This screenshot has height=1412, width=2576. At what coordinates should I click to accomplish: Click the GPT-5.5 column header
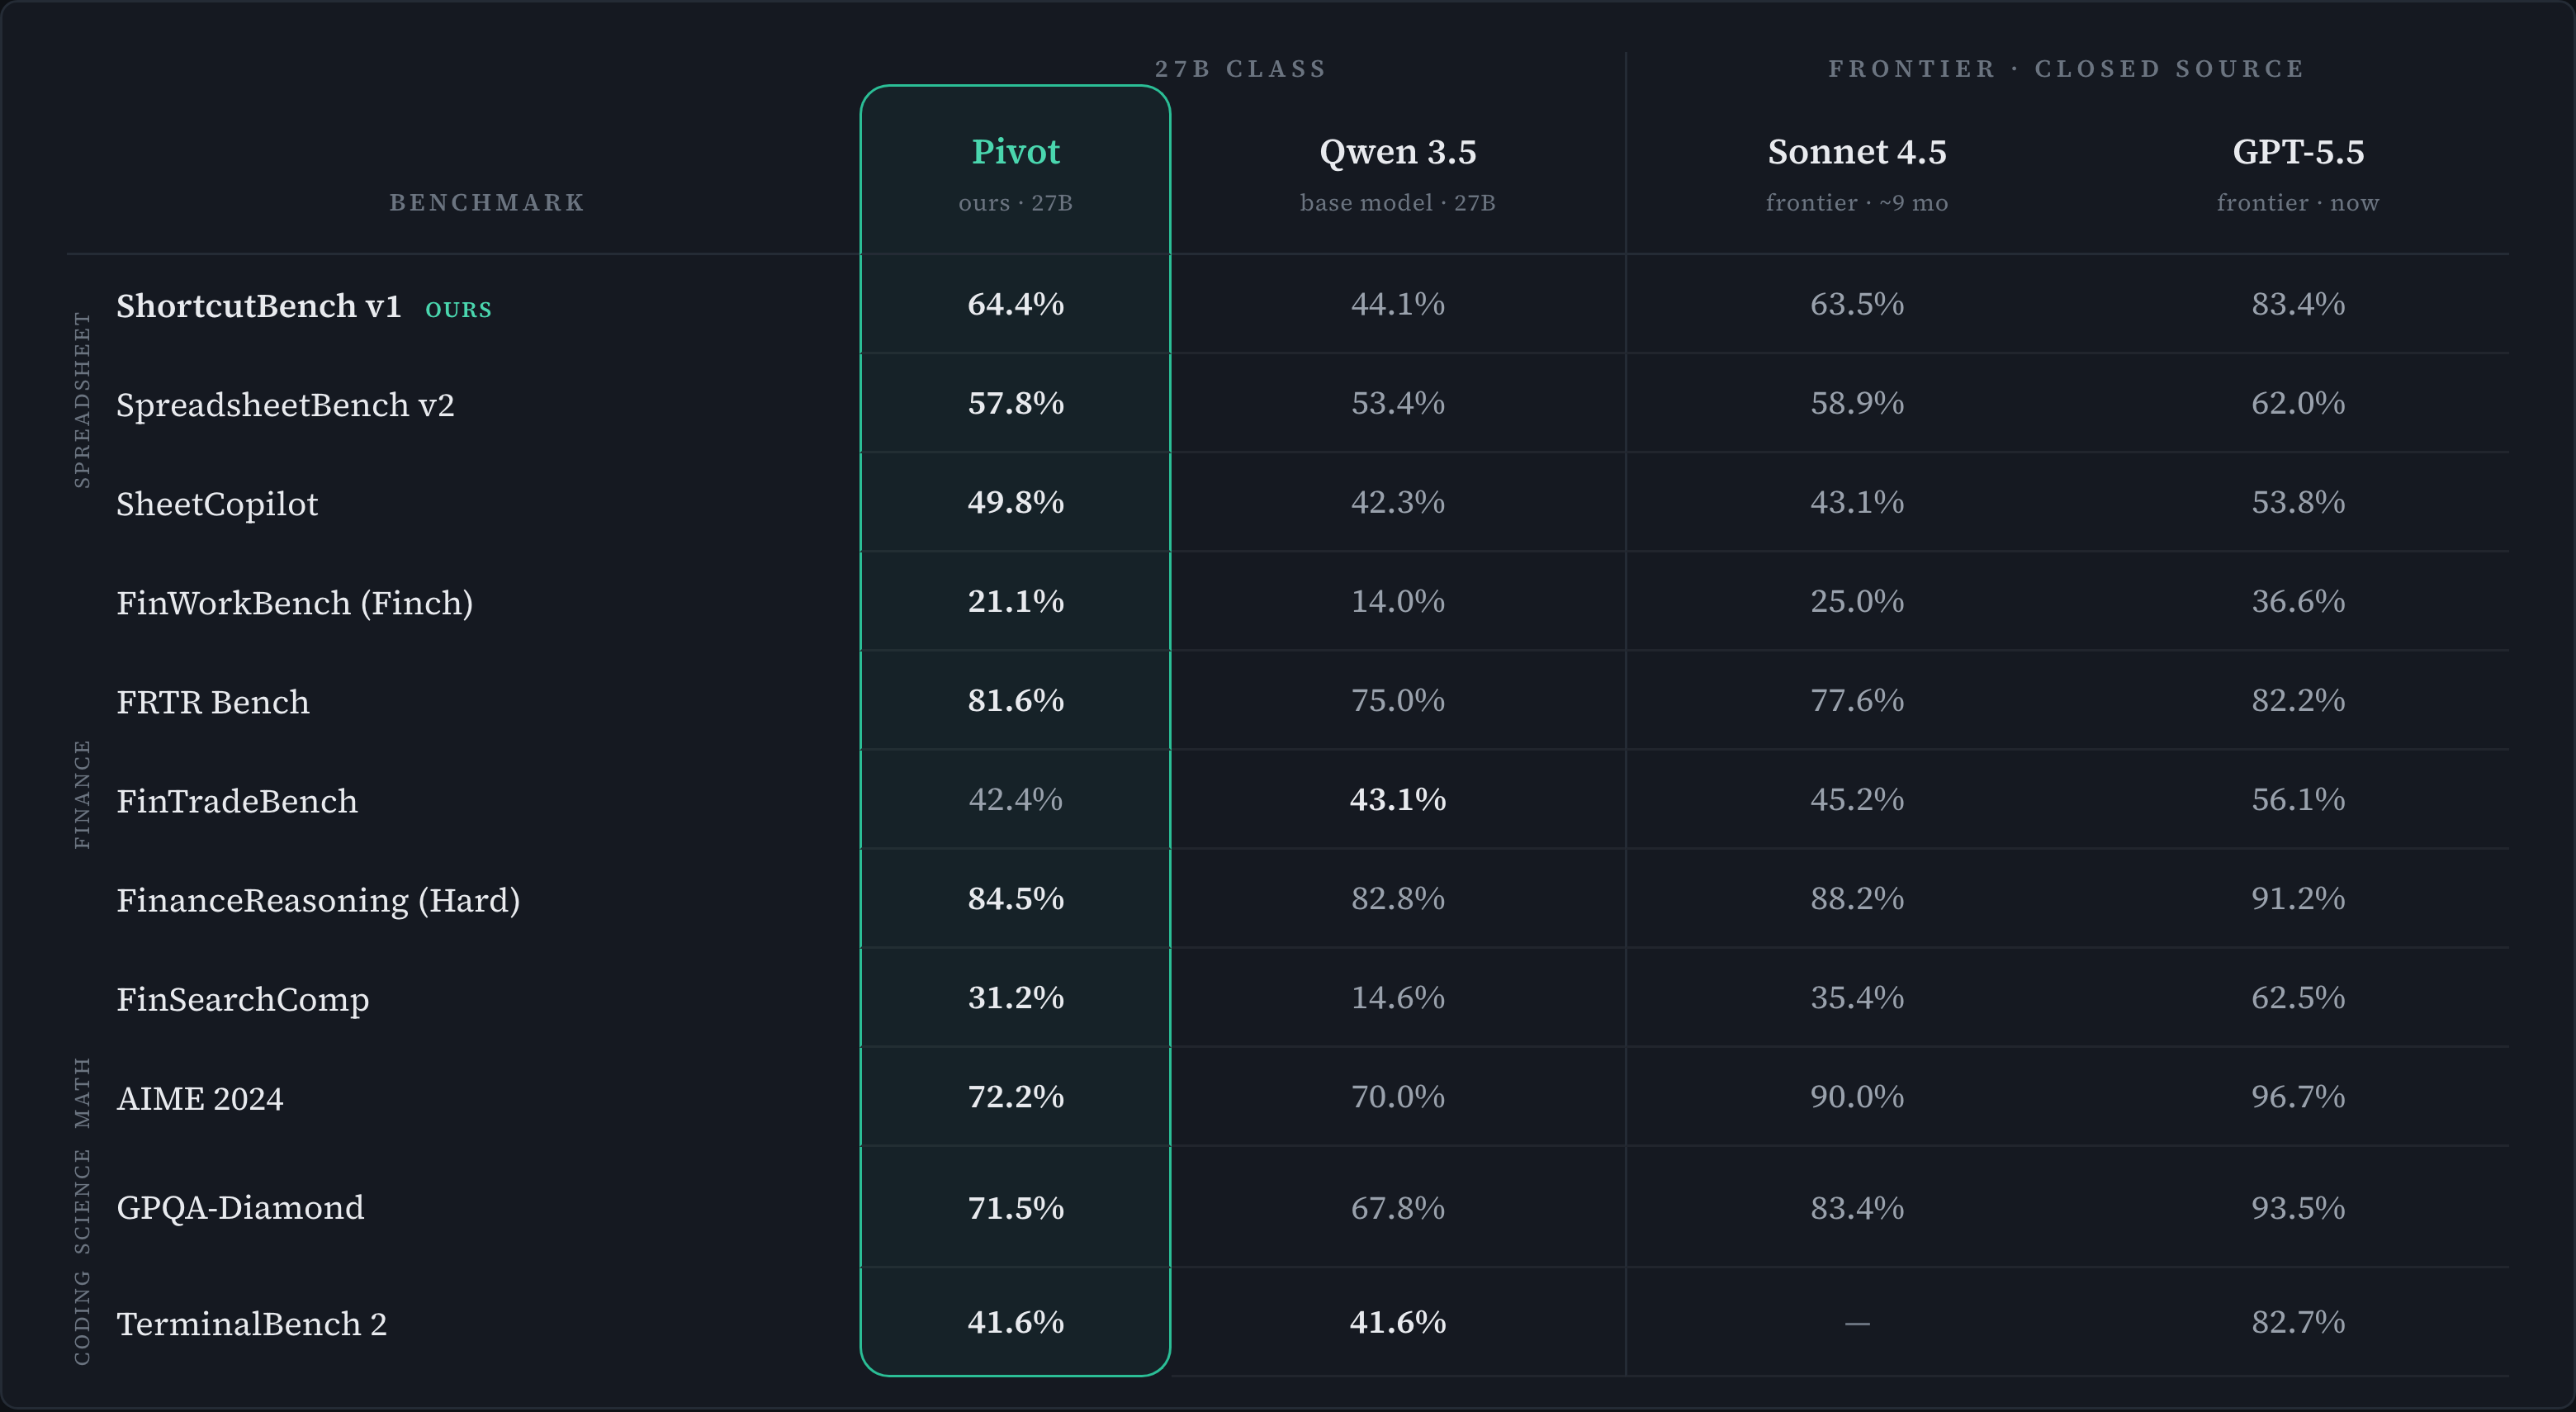[2298, 152]
